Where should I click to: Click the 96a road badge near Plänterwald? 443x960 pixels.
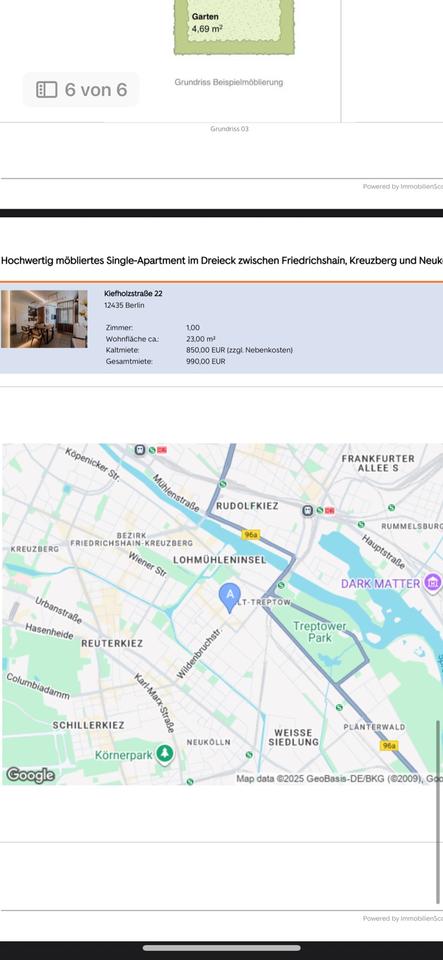(x=389, y=745)
